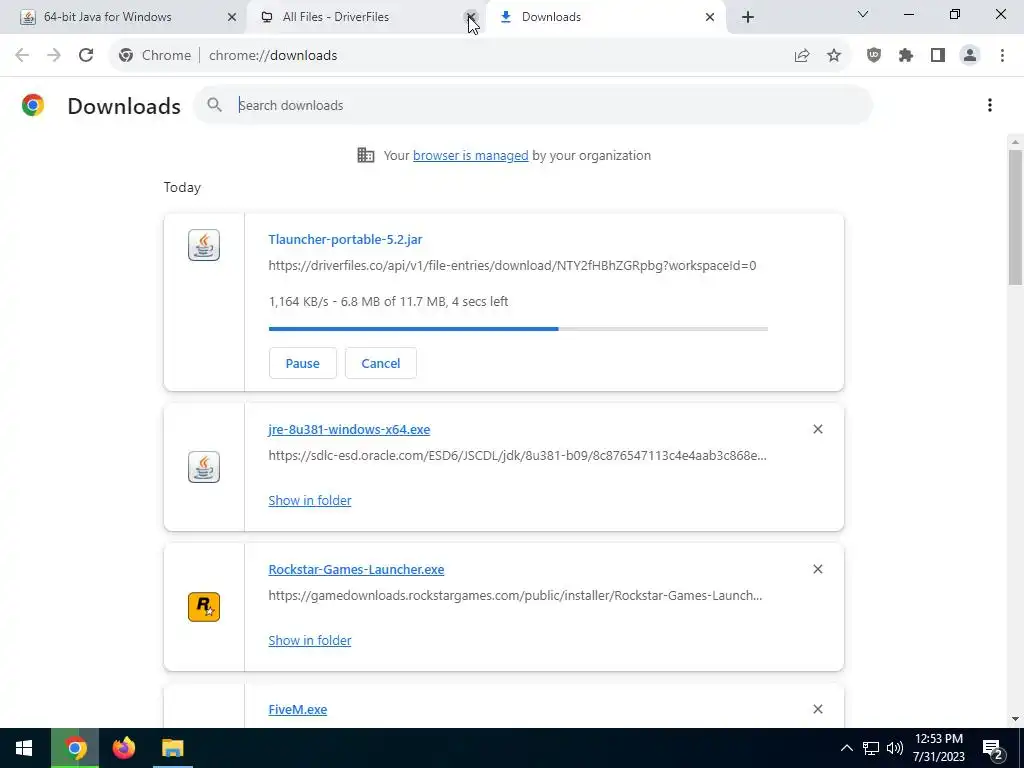This screenshot has width=1024, height=768.
Task: Open a new browser tab
Action: [748, 17]
